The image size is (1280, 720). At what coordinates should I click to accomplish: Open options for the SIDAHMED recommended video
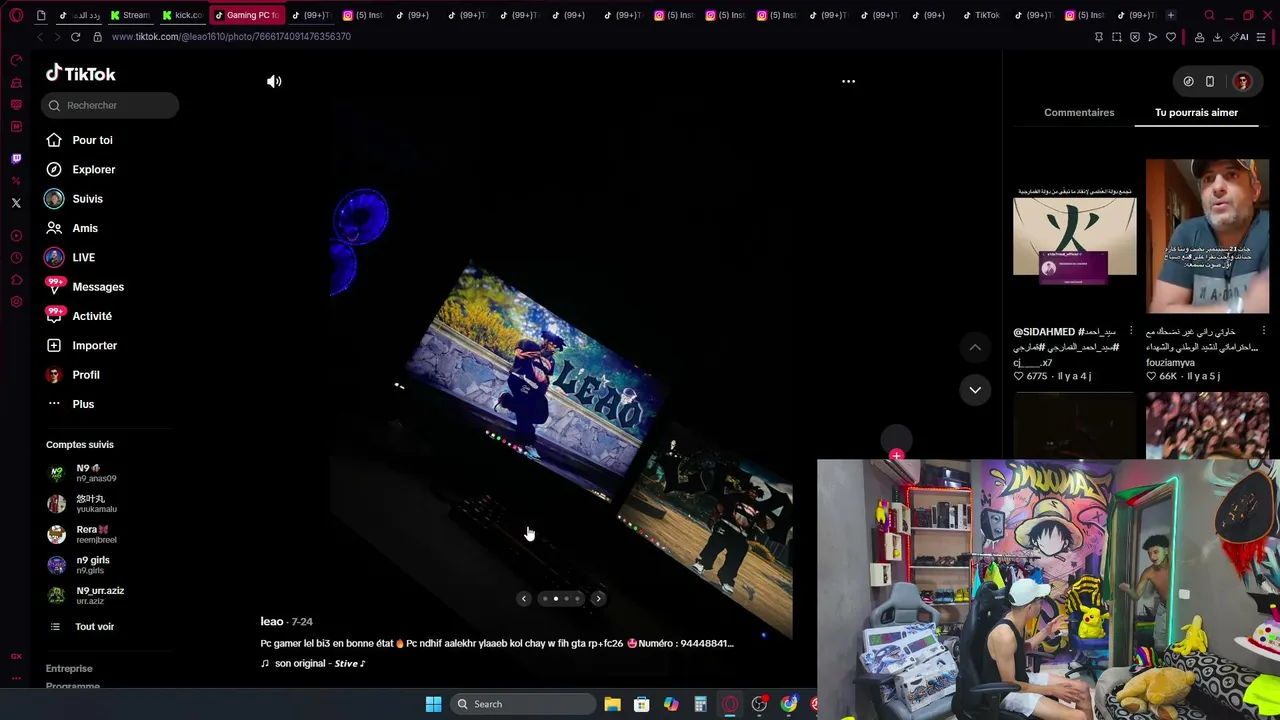(1131, 331)
